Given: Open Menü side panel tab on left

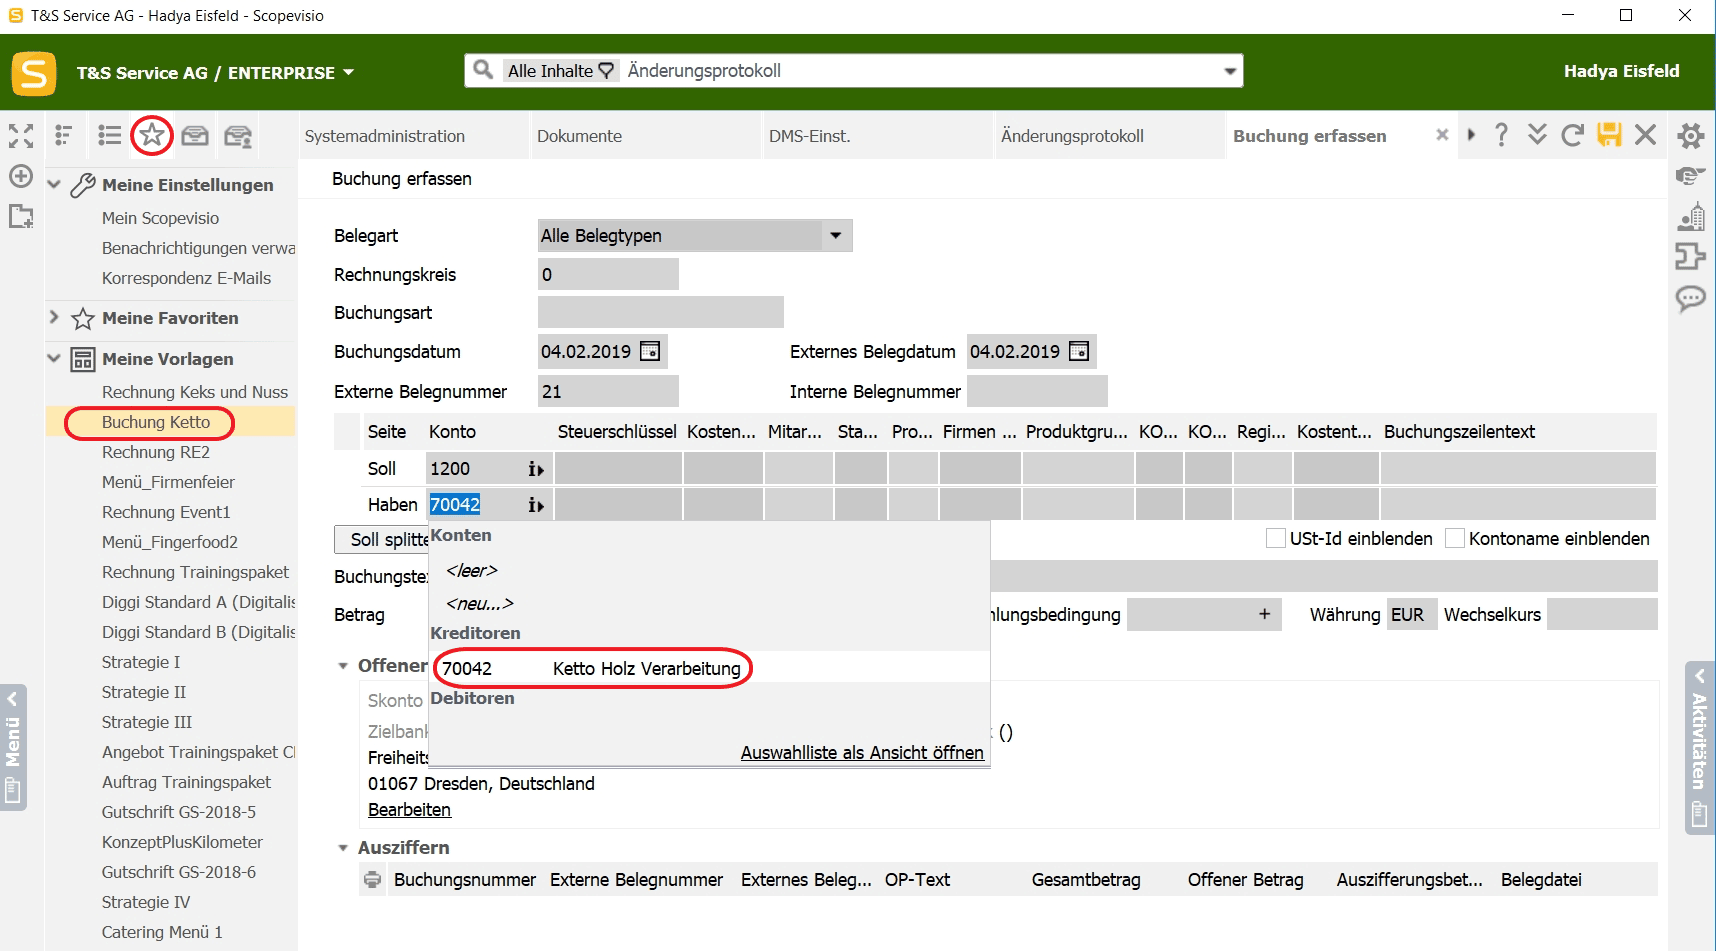Looking at the screenshot, I should tap(13, 747).
